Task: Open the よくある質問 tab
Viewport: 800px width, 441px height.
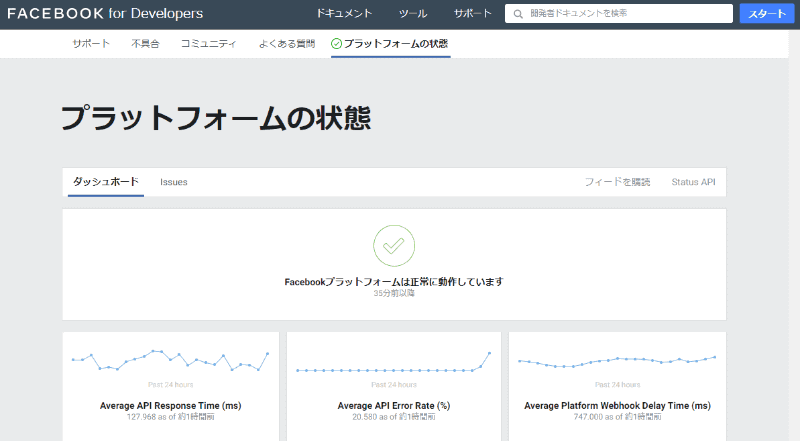Action: (x=287, y=44)
